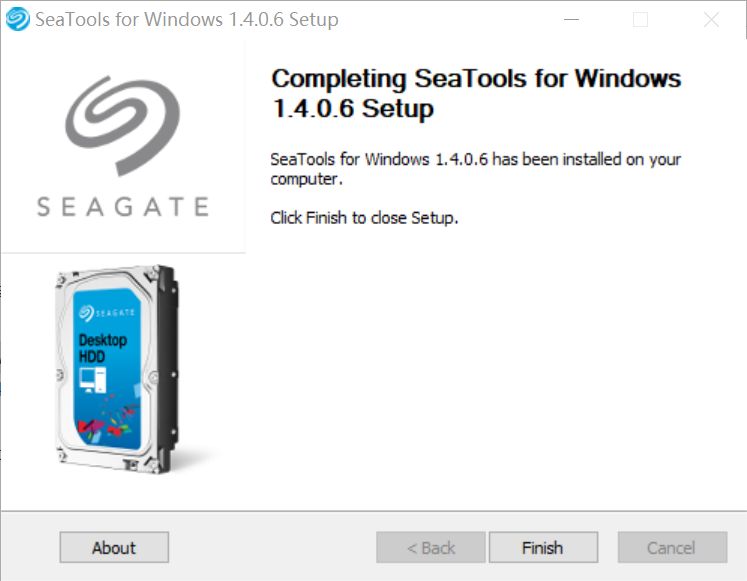
Task: Open the About dialog
Action: click(x=114, y=547)
